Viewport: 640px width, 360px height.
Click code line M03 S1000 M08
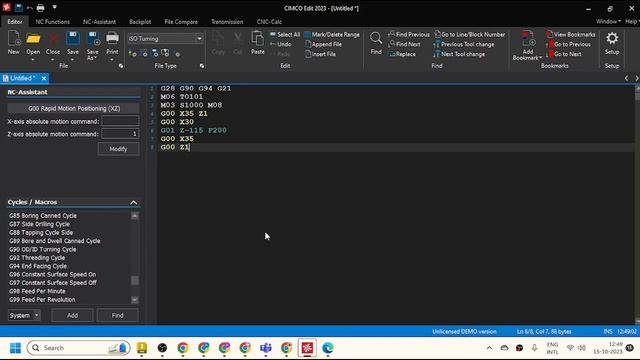(191, 105)
